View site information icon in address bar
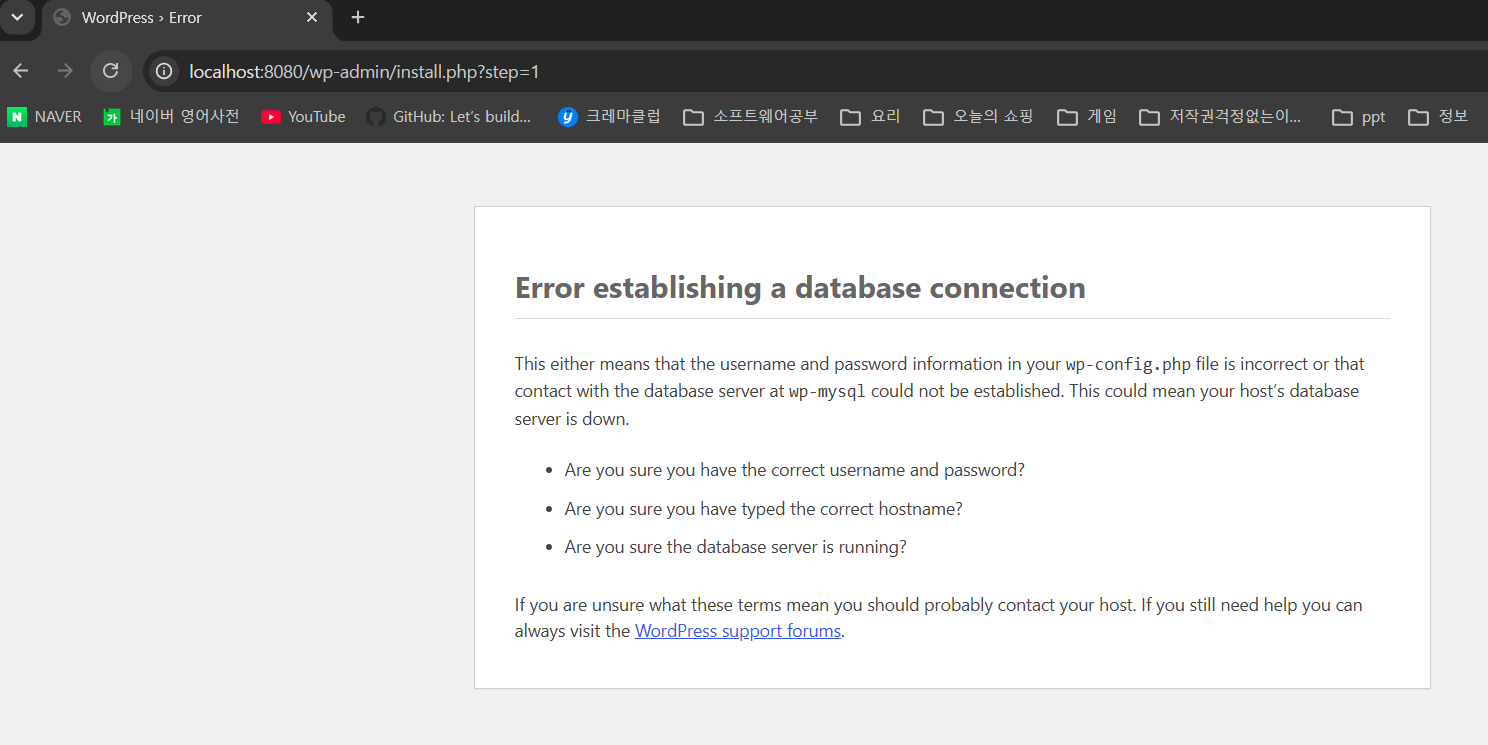The width and height of the screenshot is (1488, 745). pos(165,71)
